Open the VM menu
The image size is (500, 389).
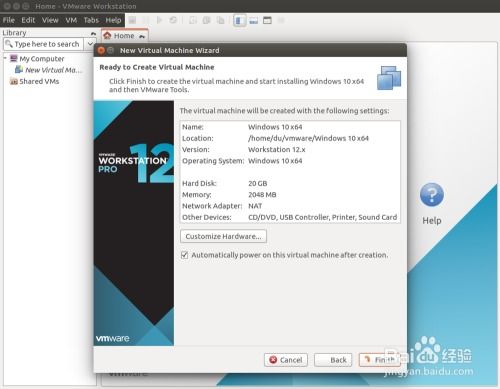[71, 20]
